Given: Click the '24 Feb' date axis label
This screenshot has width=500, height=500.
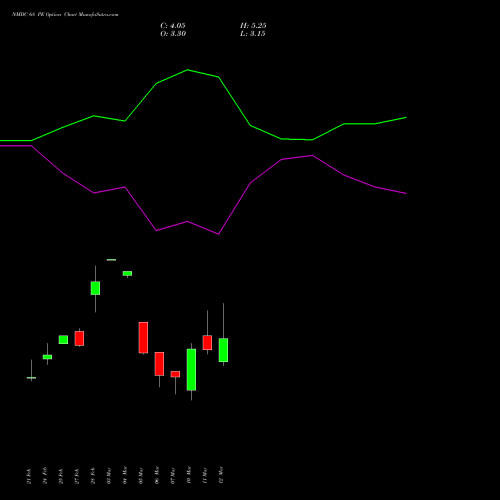Looking at the screenshot, I should click(45, 475).
